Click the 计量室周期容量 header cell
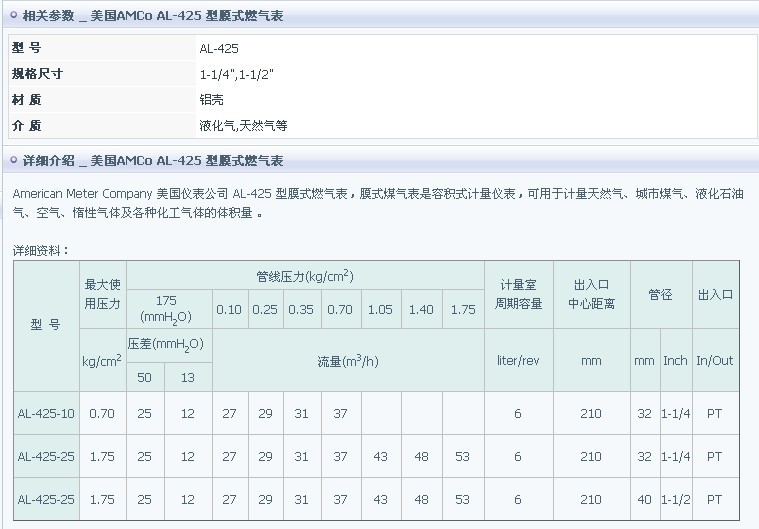 (518, 294)
